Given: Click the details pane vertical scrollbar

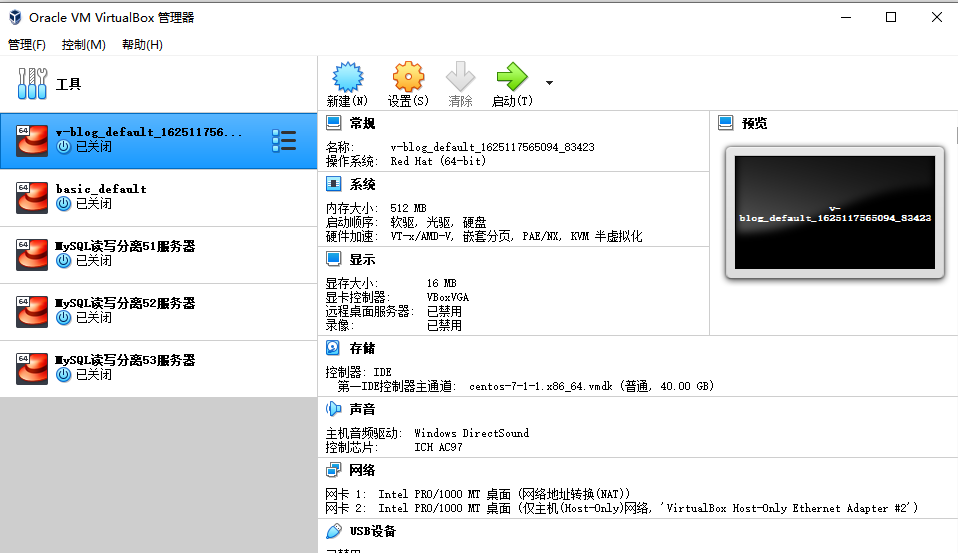Looking at the screenshot, I should coord(956,136).
